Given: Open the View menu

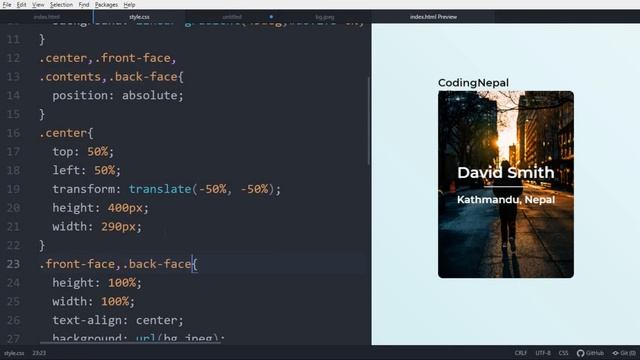Looking at the screenshot, I should click(x=38, y=5).
